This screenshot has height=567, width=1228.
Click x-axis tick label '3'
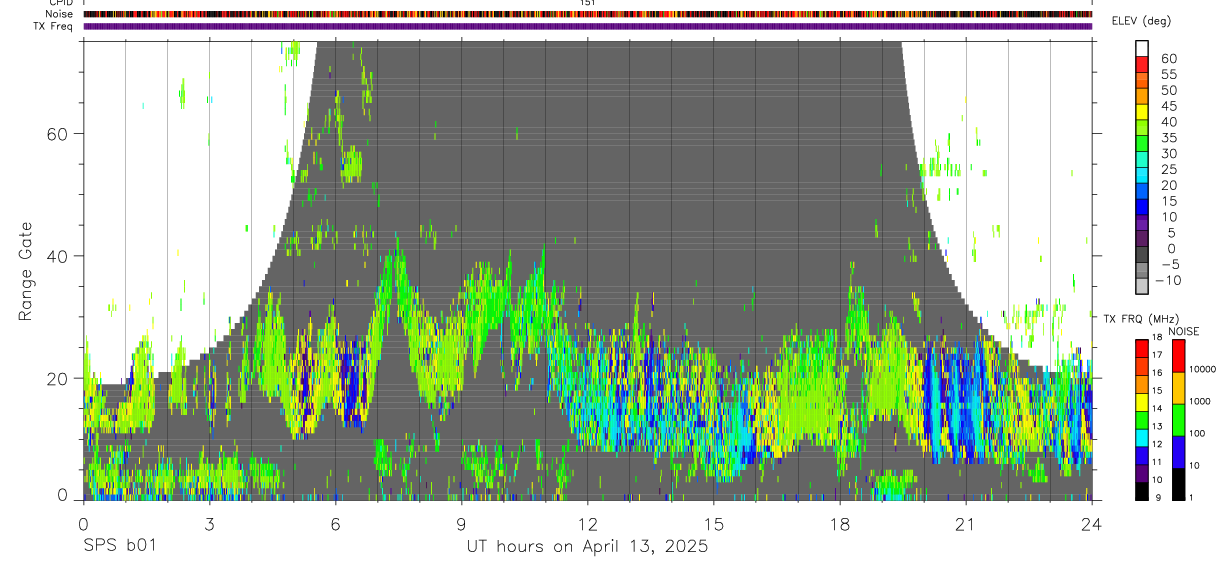pos(209,524)
